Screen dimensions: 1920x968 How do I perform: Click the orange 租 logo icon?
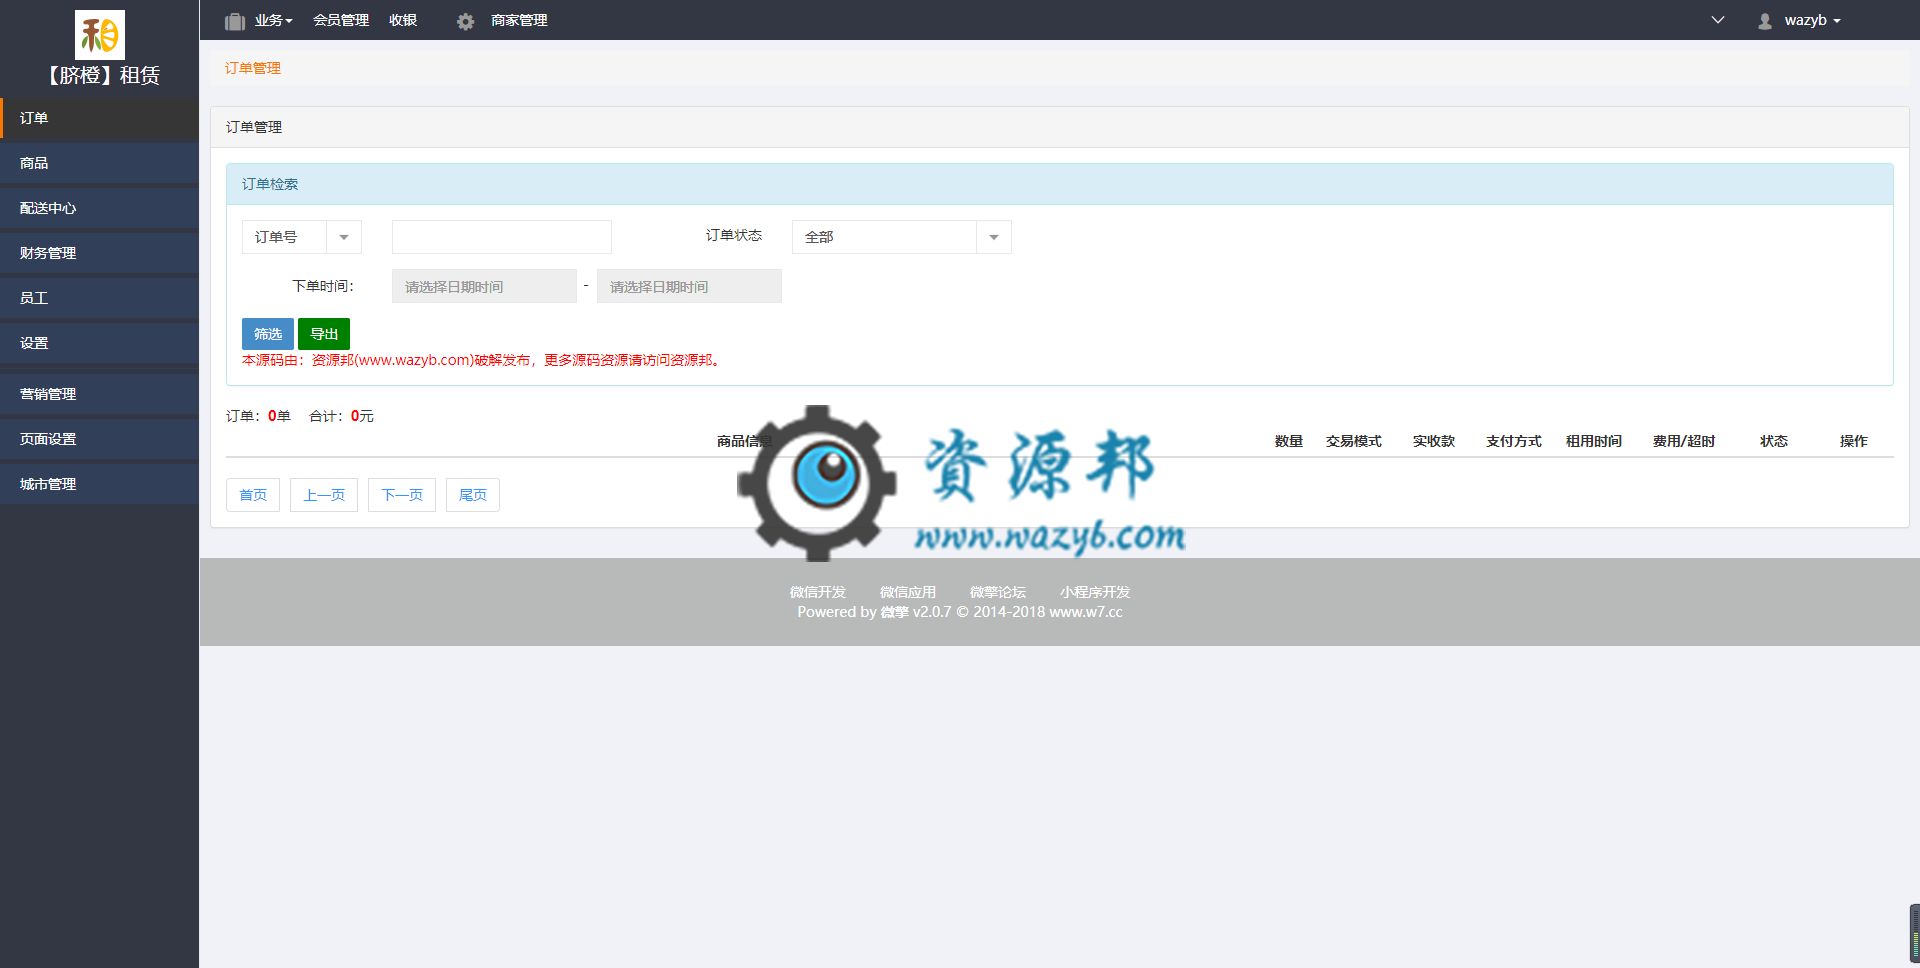pos(100,35)
